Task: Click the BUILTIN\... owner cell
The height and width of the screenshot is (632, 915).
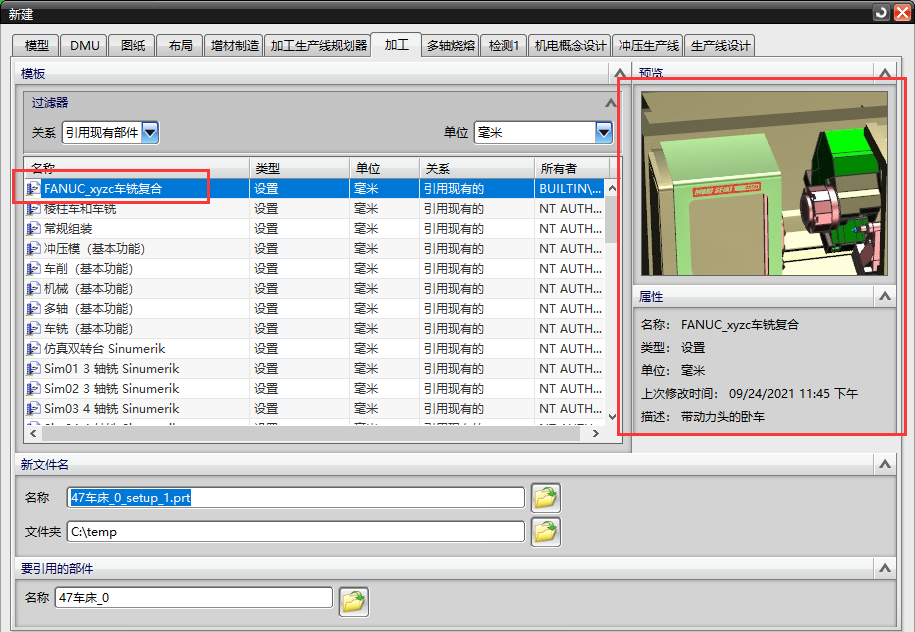Action: tap(570, 188)
